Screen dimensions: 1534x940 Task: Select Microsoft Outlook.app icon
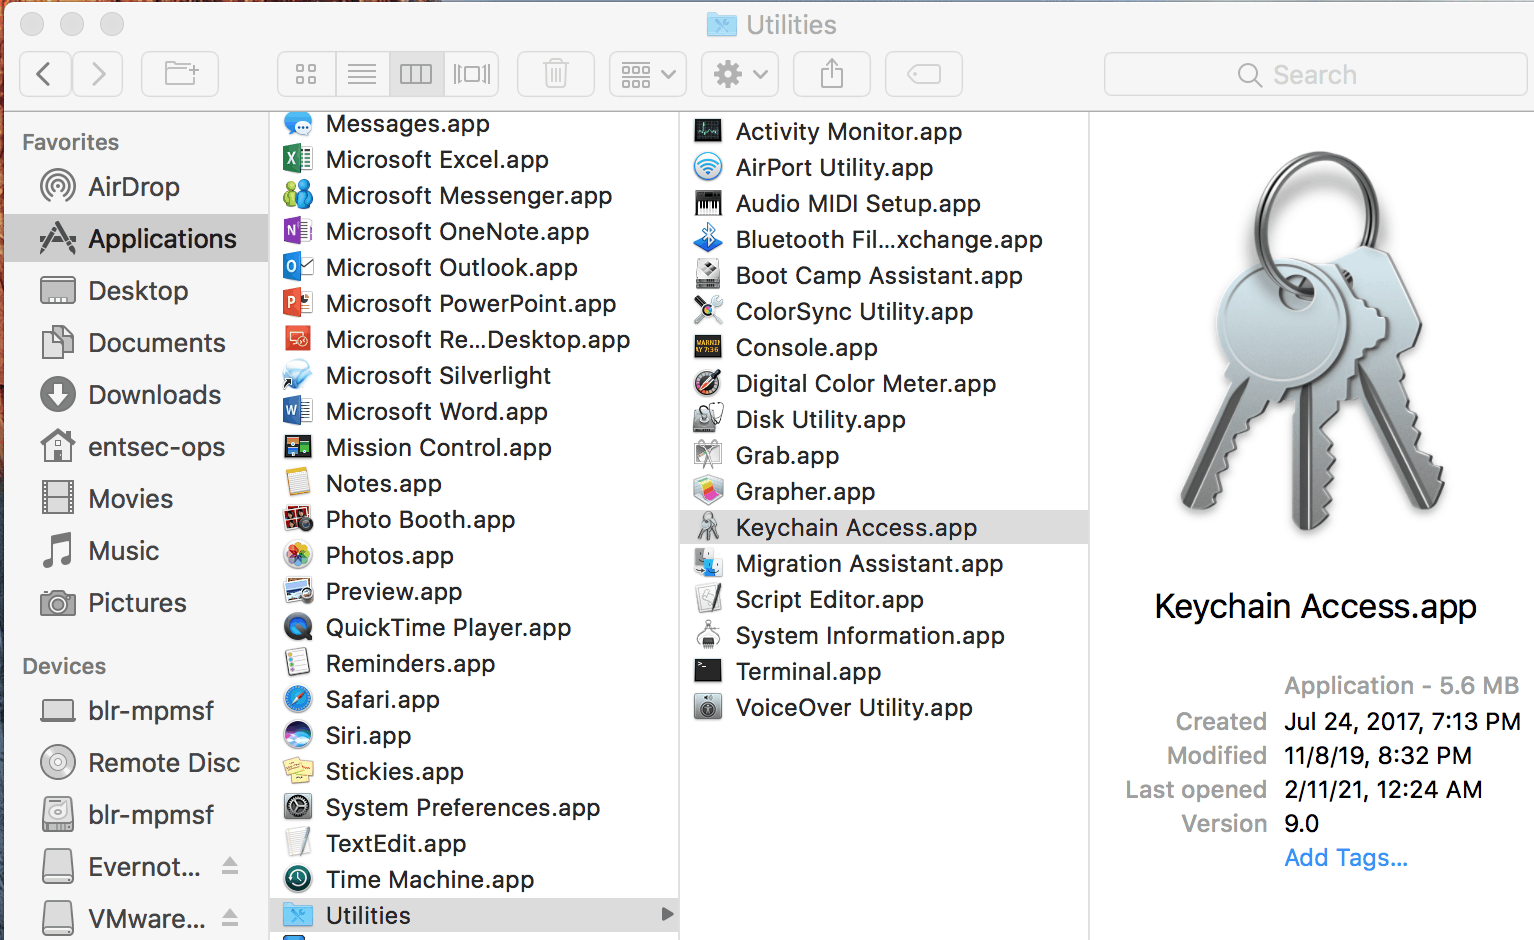[x=298, y=268]
